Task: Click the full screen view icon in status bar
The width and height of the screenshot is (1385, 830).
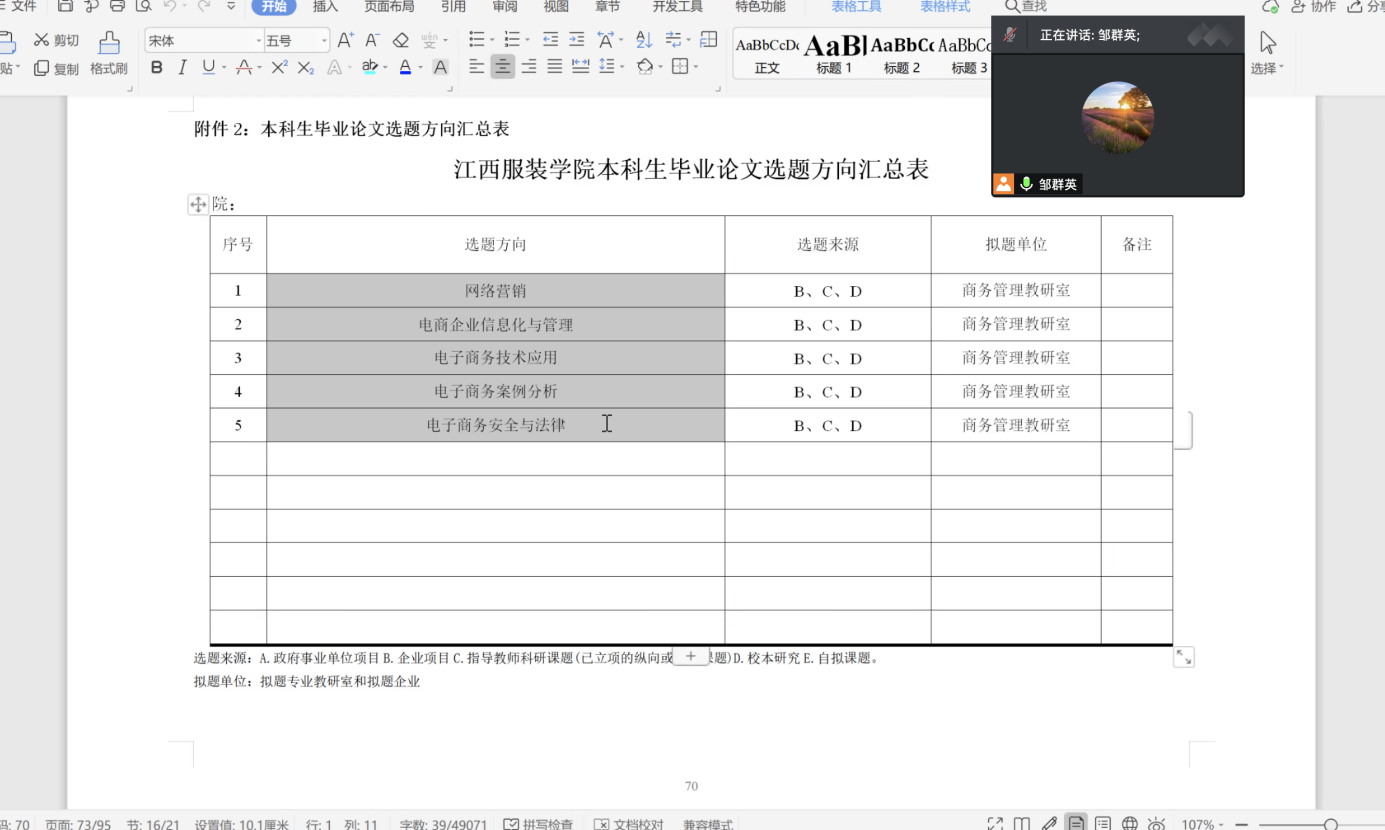Action: pos(995,824)
